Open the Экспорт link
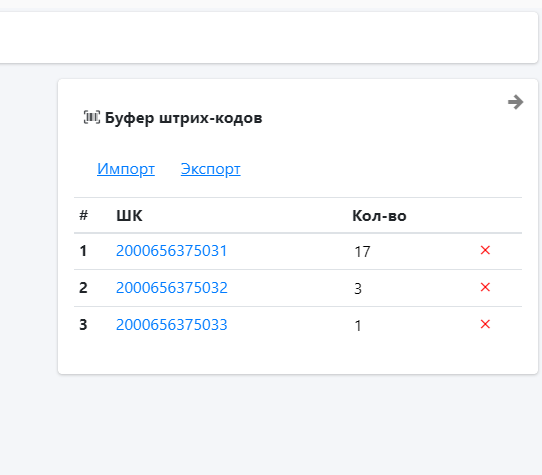The height and width of the screenshot is (475, 542). (211, 169)
